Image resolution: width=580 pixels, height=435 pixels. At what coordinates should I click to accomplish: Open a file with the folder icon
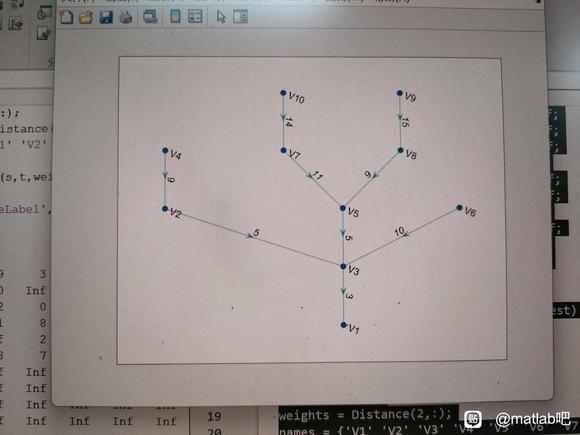(x=85, y=17)
